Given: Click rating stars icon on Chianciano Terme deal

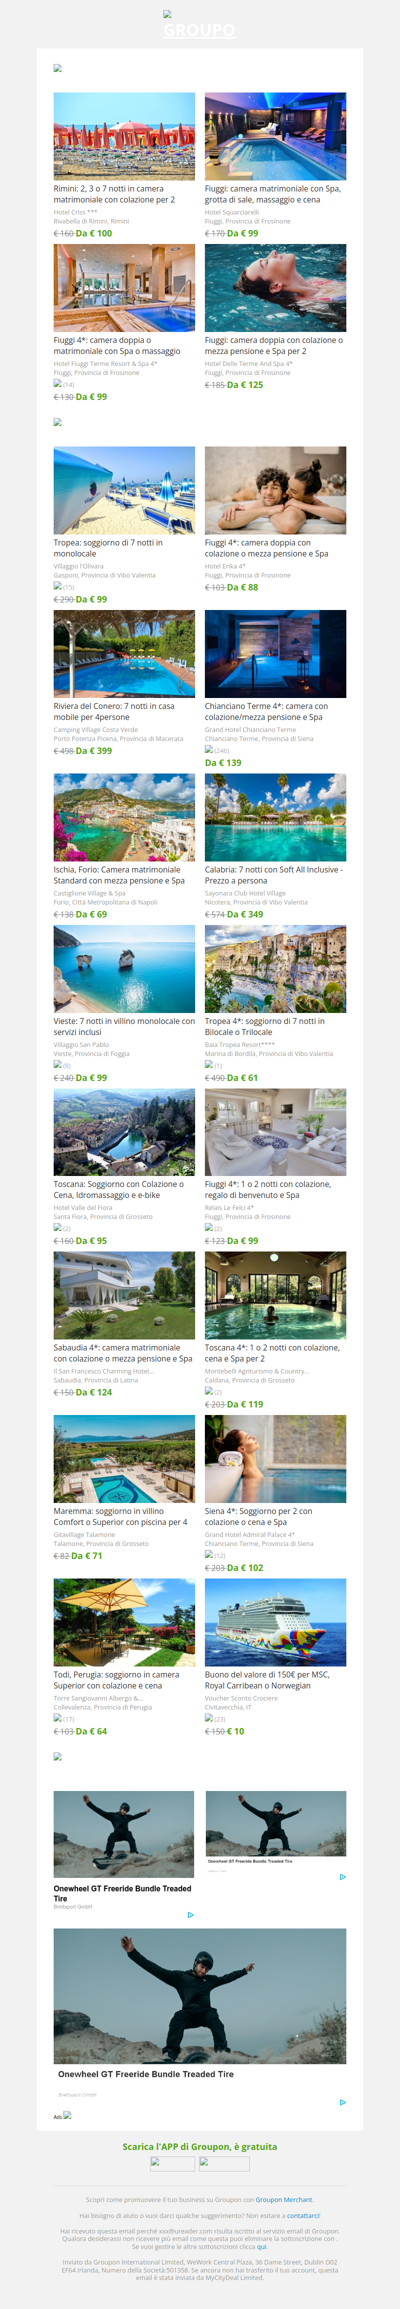Looking at the screenshot, I should pos(209,749).
